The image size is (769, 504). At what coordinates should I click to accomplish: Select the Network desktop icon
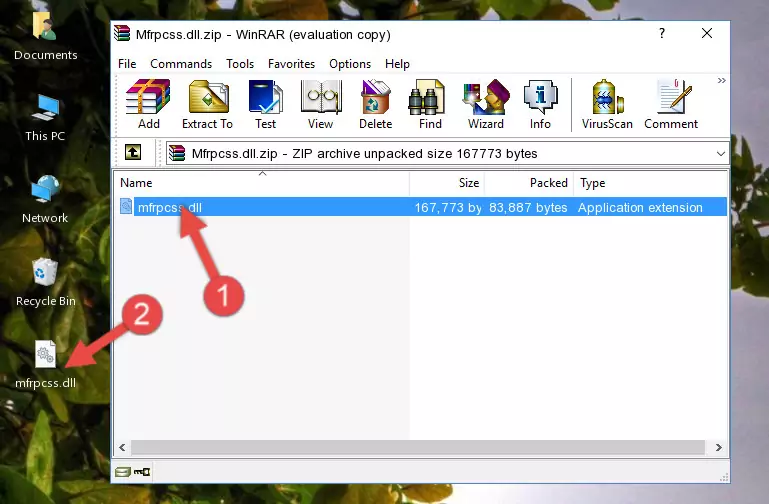click(45, 199)
